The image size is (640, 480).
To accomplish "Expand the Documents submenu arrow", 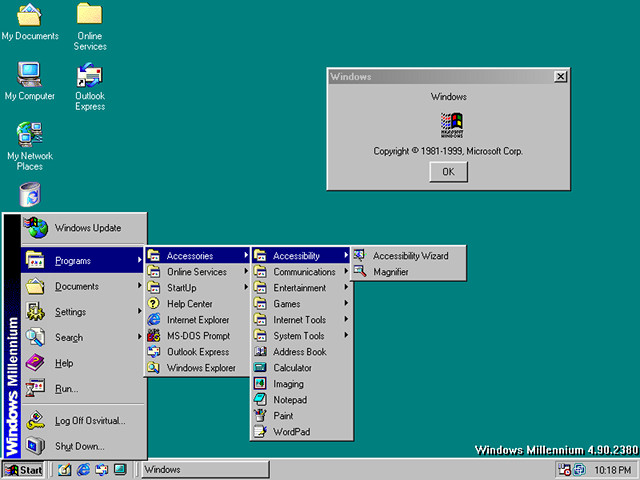I will (140, 285).
